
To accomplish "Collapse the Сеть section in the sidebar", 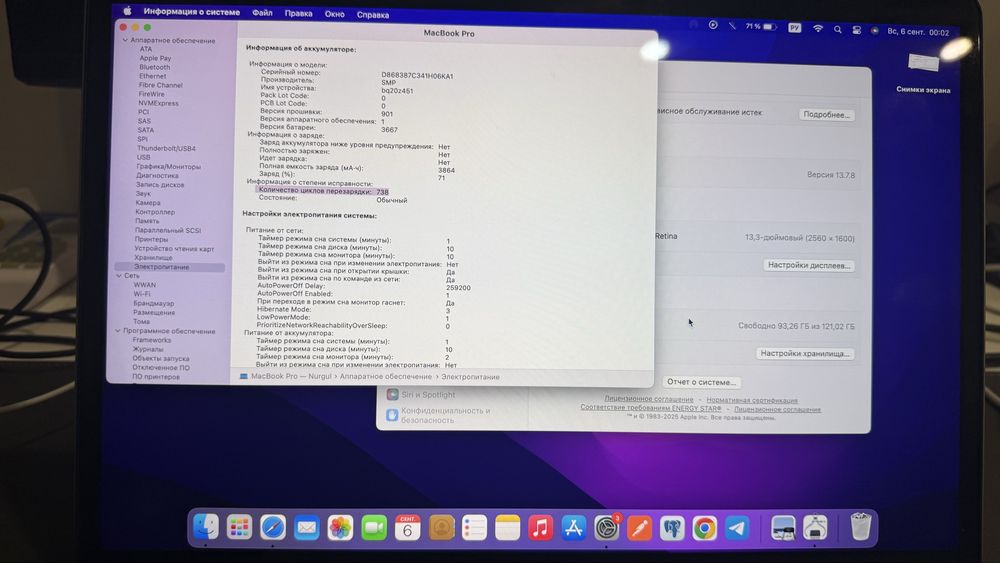I will click(119, 275).
